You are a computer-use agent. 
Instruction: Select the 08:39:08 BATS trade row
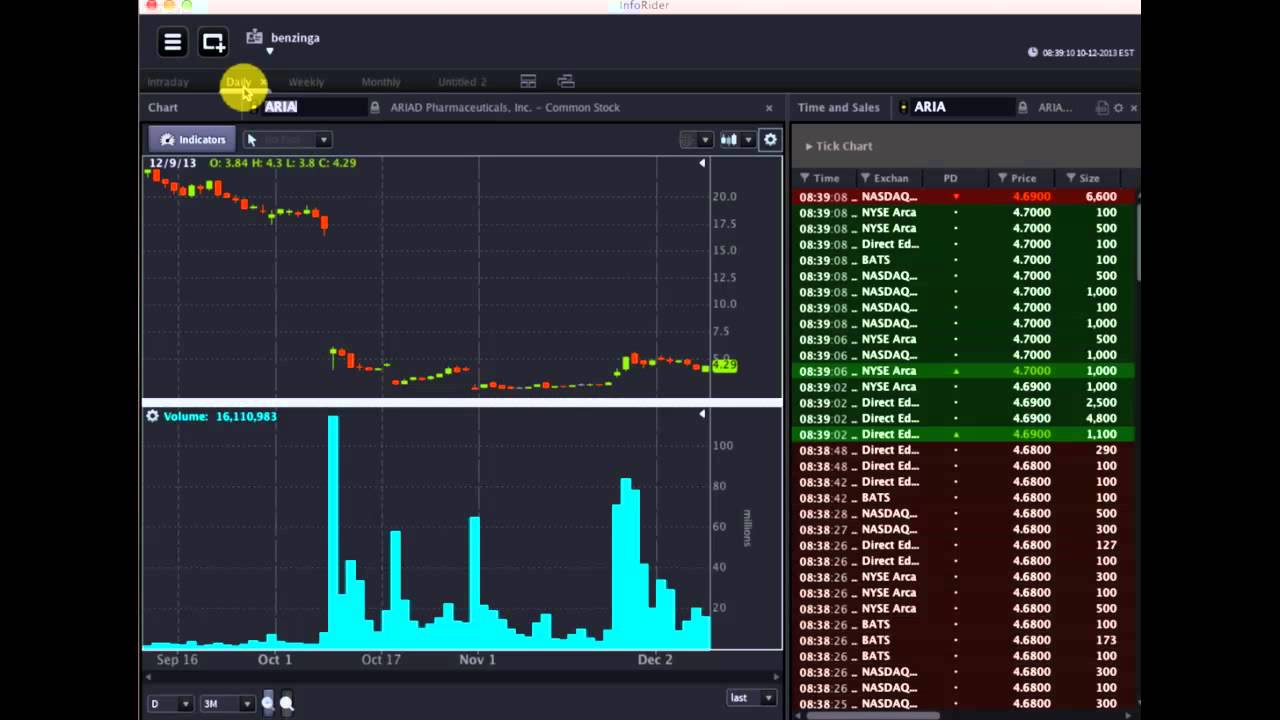pos(964,260)
